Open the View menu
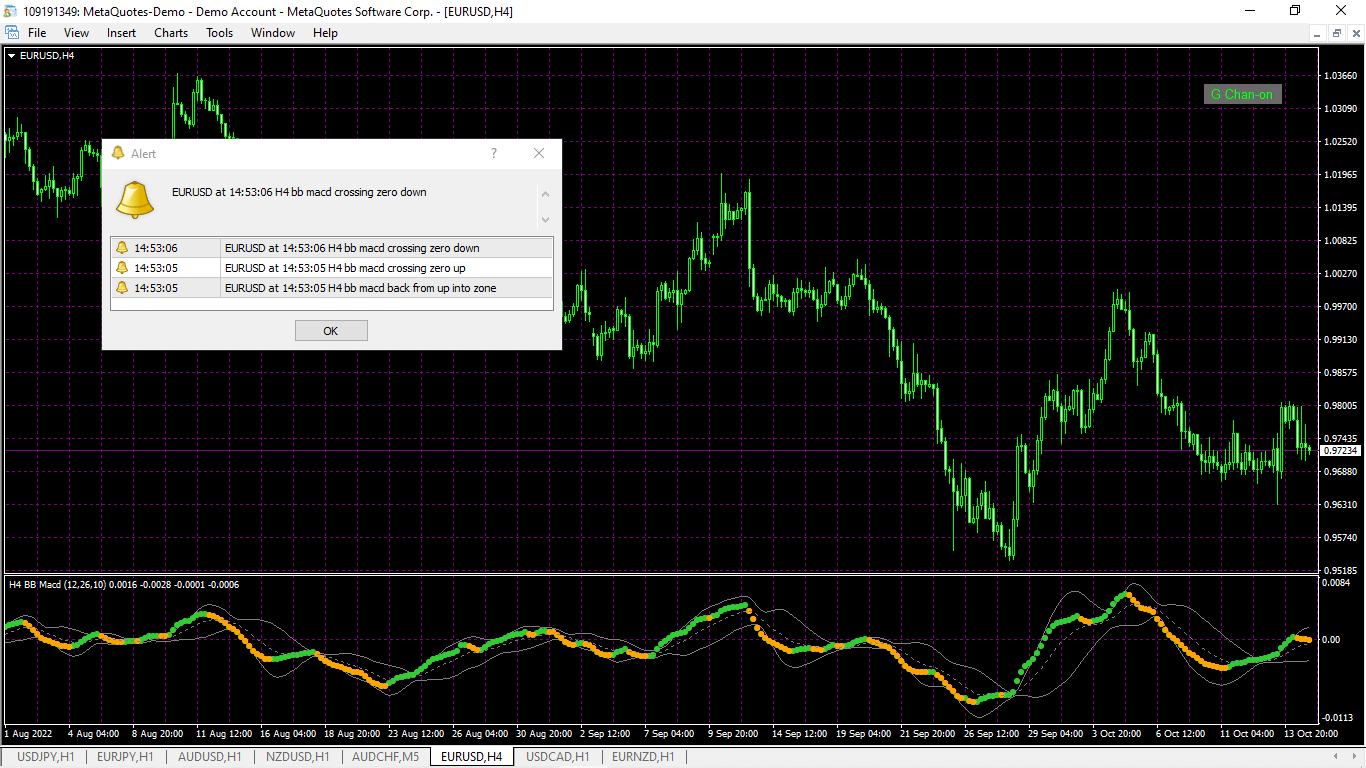Viewport: 1366px width, 768px height. tap(76, 33)
